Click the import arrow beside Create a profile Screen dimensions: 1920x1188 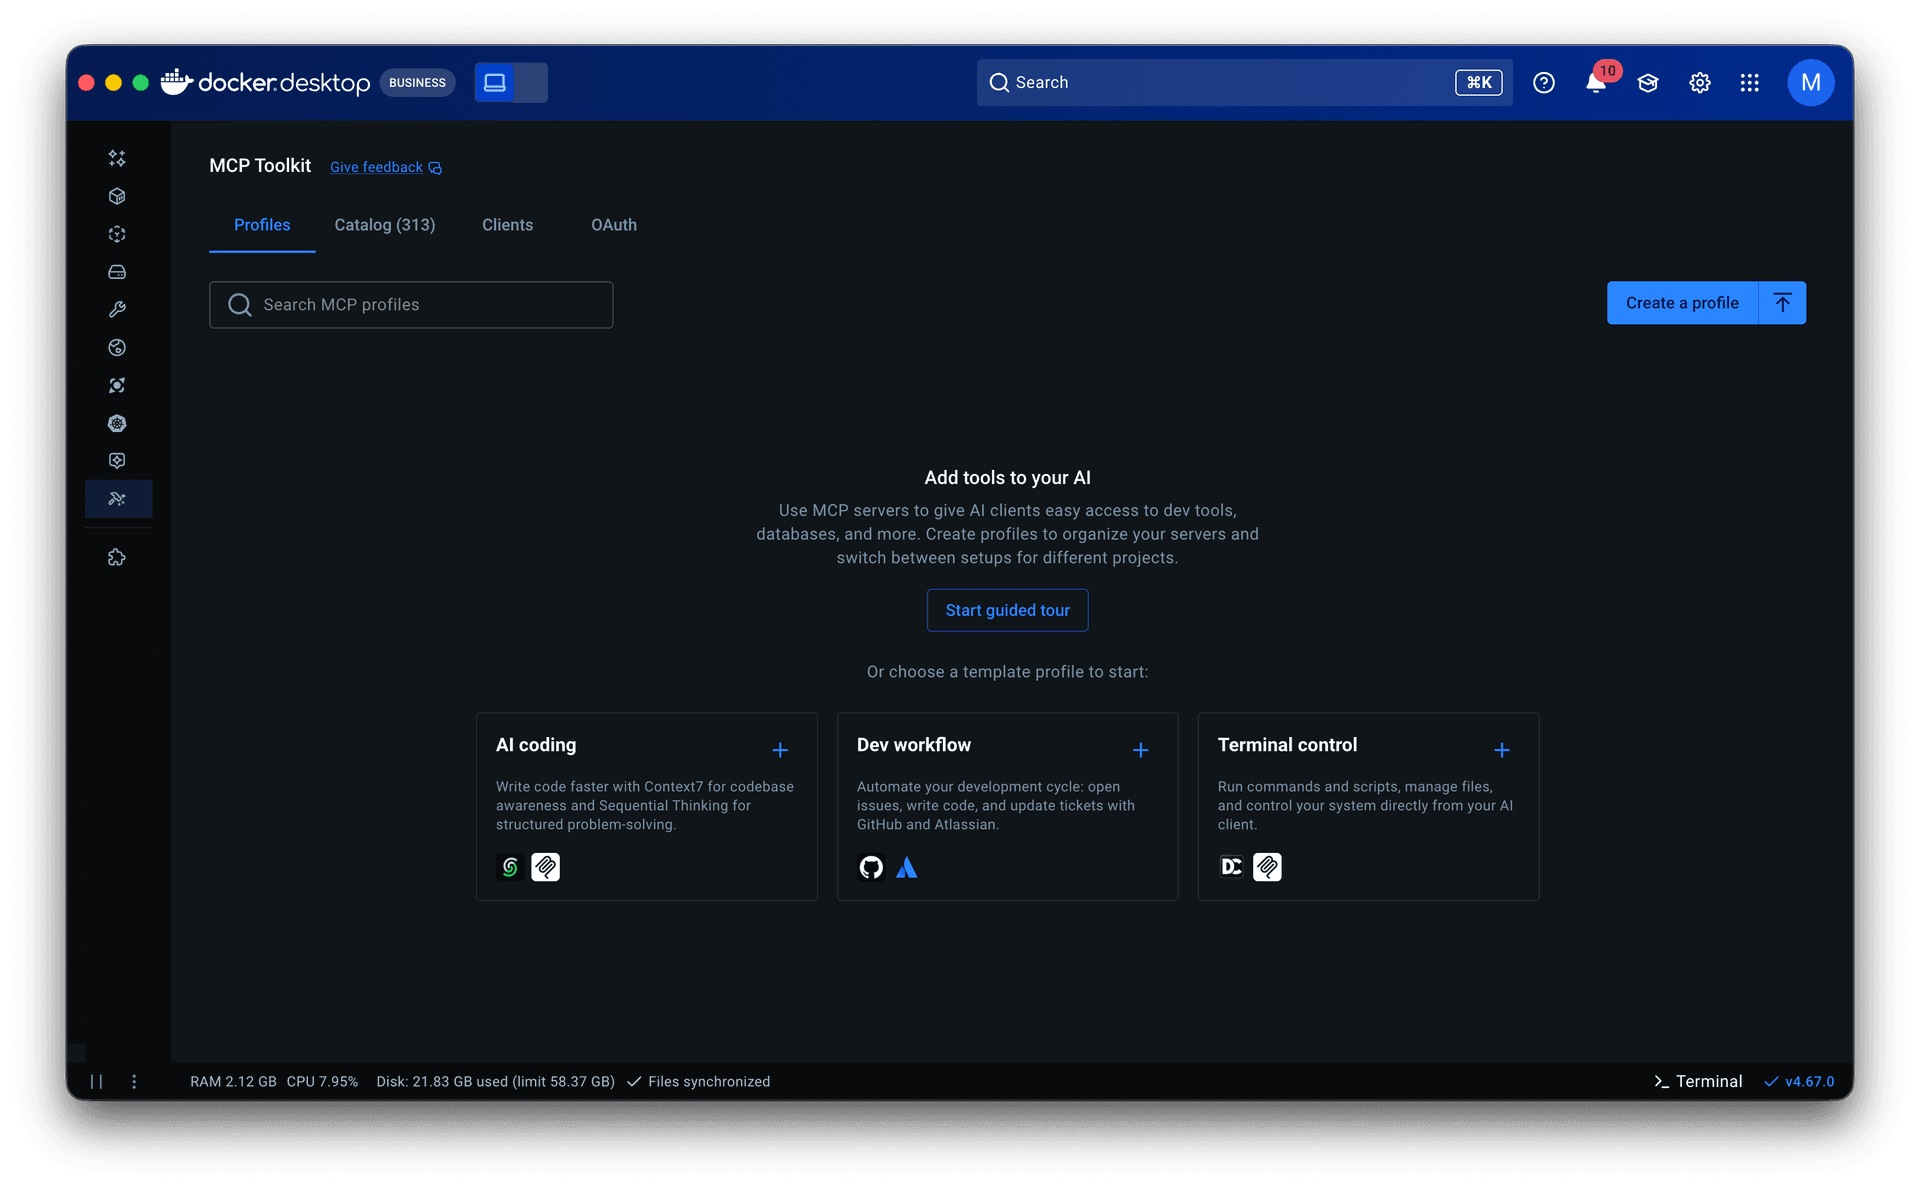pyautogui.click(x=1782, y=303)
